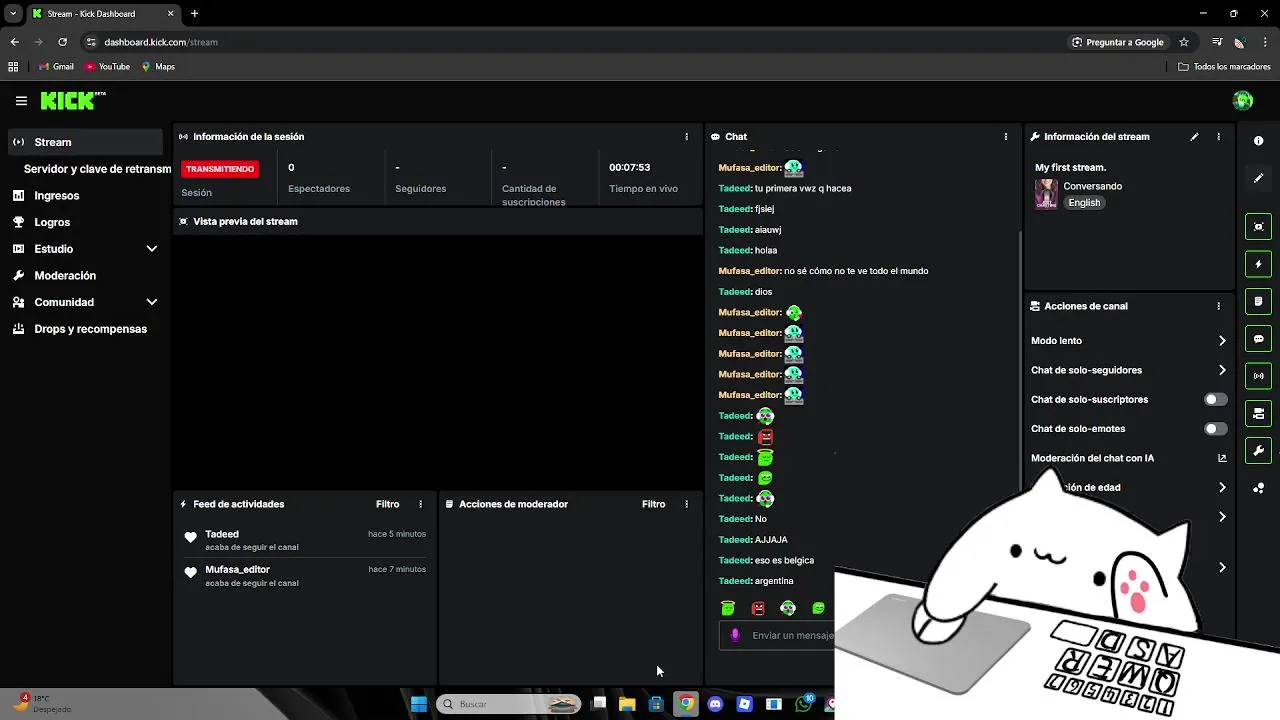Click Filtro in Feed de actividades
This screenshot has height=720, width=1280.
click(x=387, y=504)
